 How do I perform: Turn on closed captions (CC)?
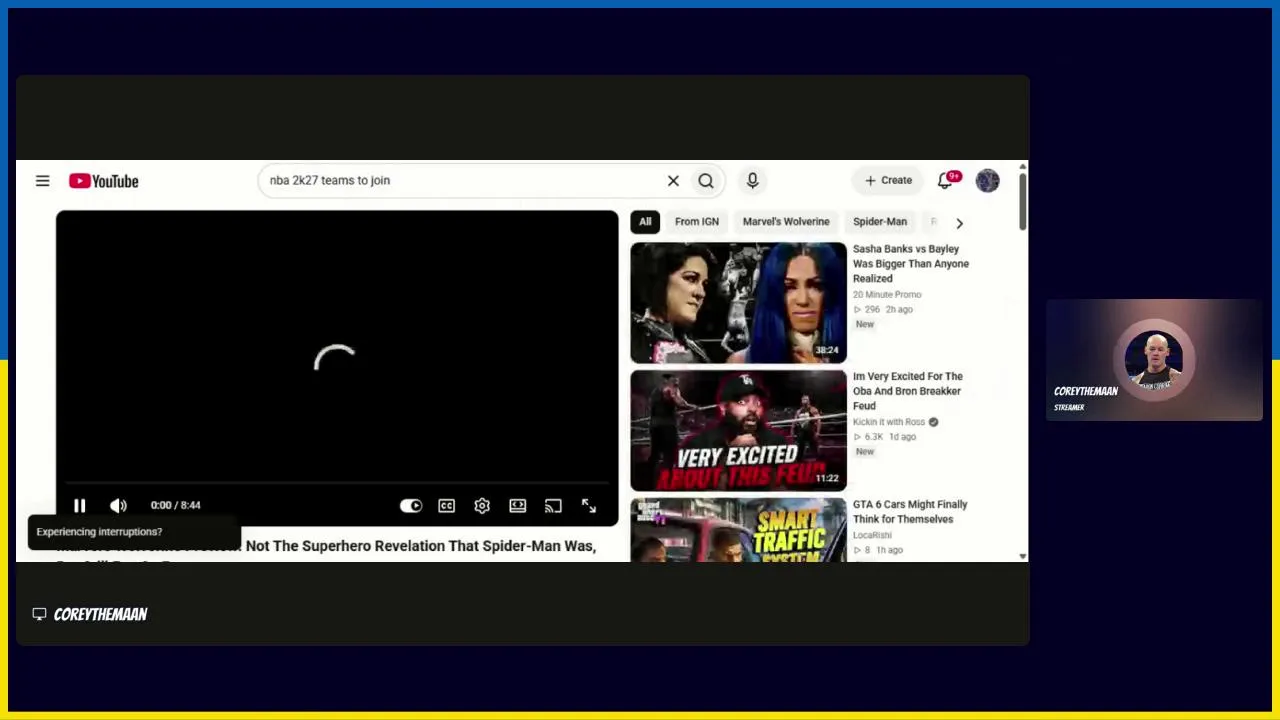pos(446,505)
